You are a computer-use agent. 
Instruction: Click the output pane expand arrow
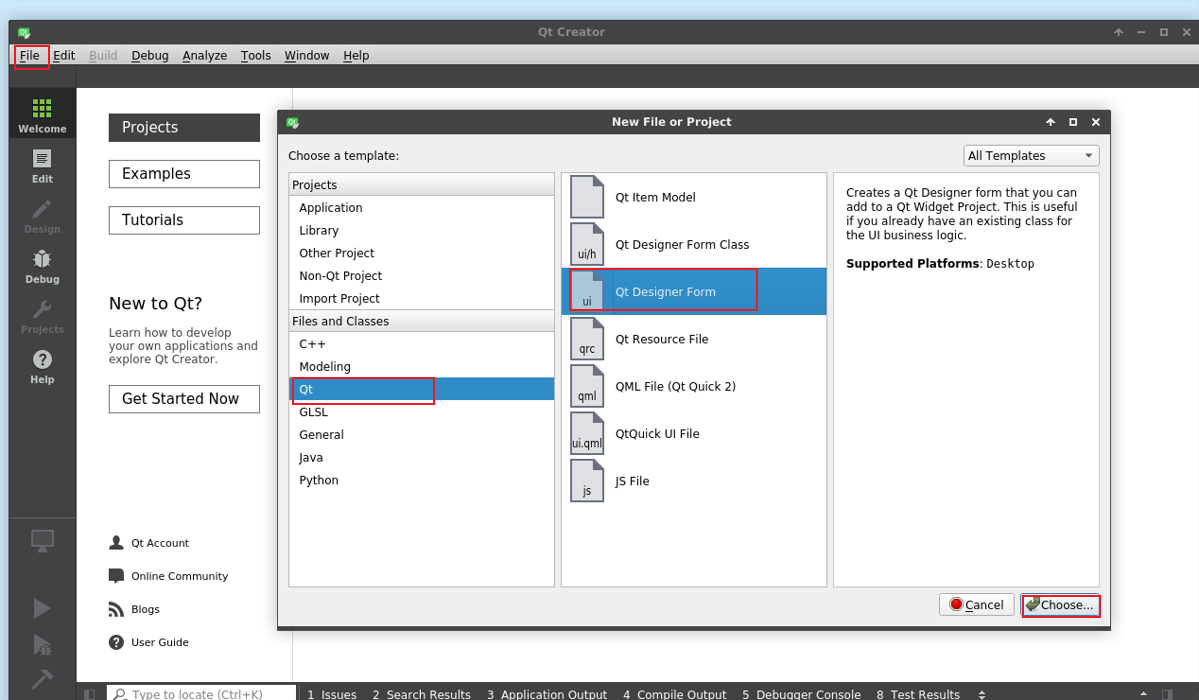point(1143,694)
